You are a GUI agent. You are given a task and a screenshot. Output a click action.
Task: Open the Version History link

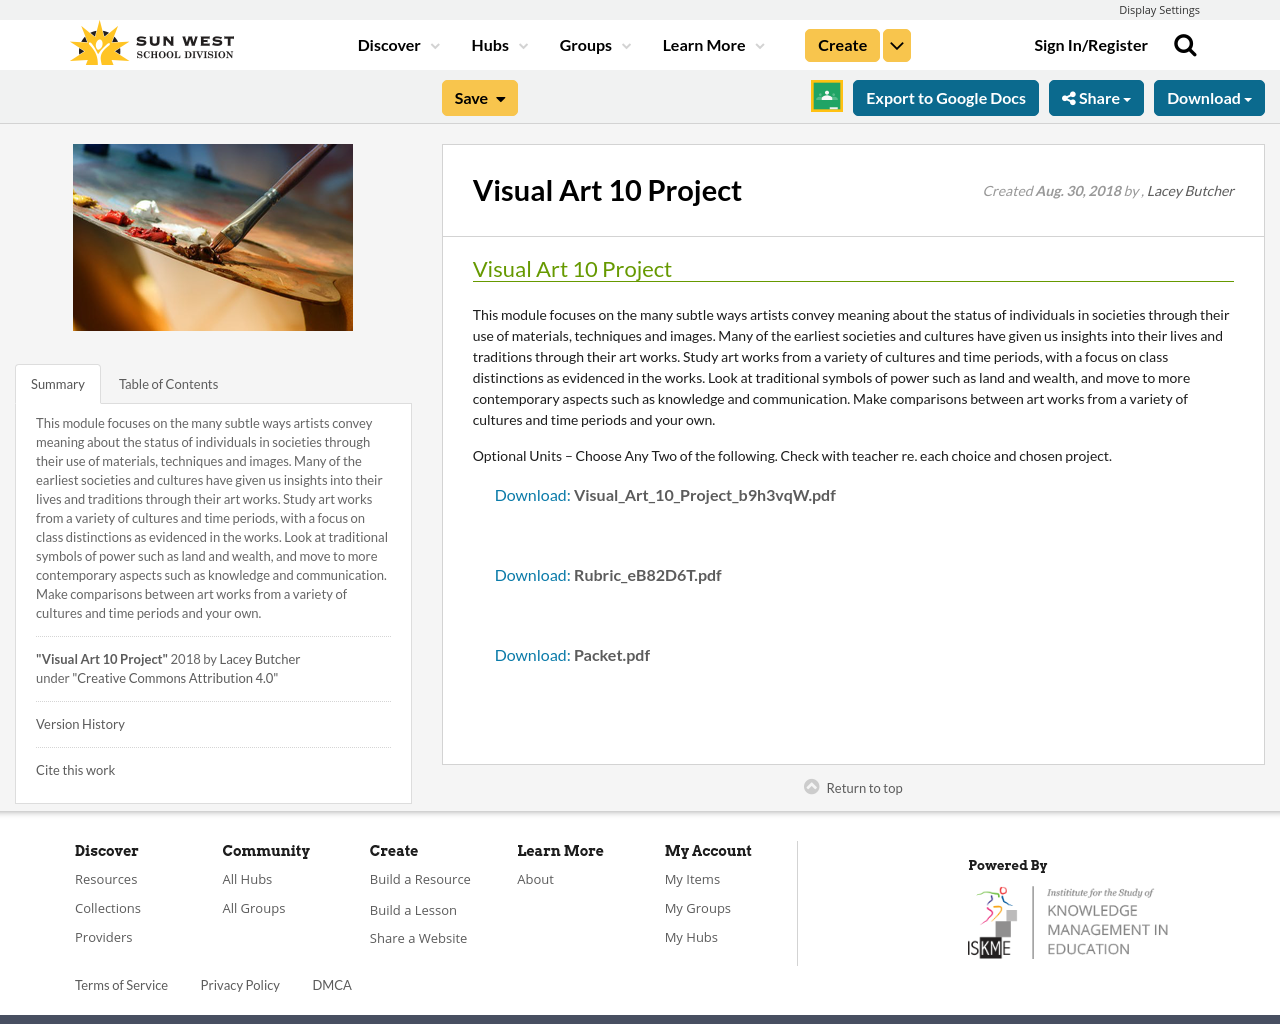coord(80,724)
